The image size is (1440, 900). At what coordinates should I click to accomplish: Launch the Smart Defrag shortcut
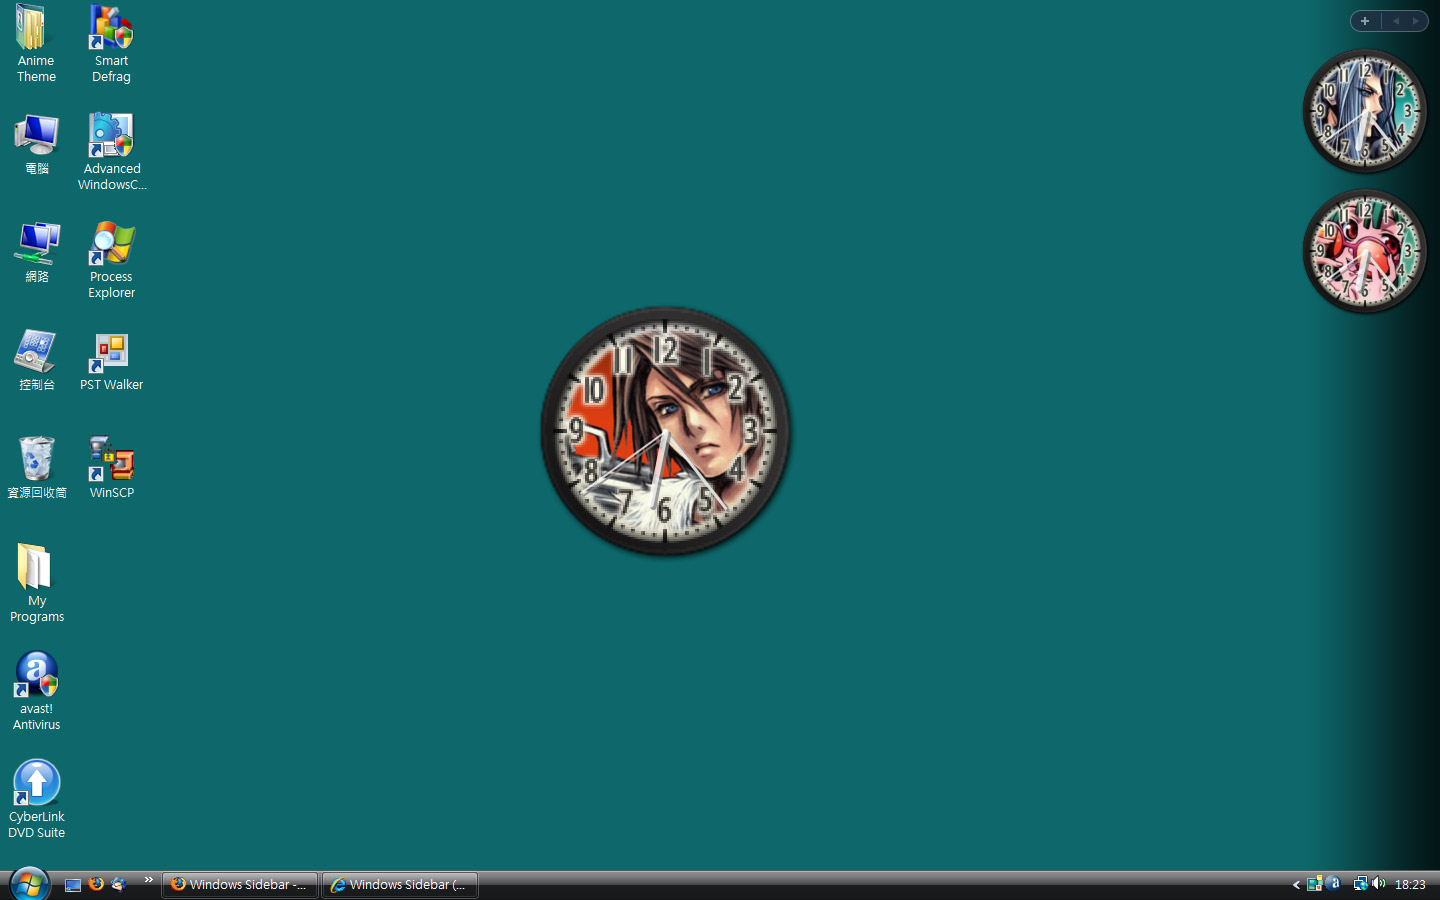(x=111, y=44)
